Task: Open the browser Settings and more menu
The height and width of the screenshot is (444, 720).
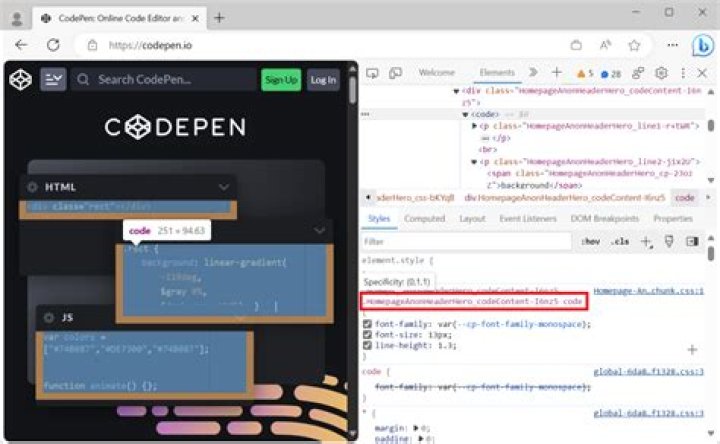Action: (x=673, y=45)
